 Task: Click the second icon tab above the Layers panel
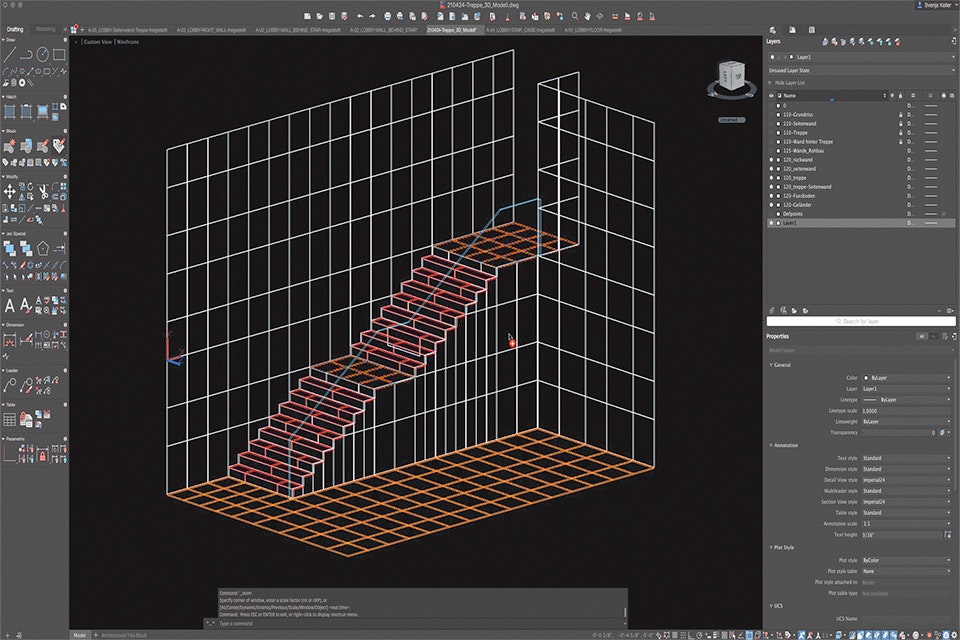[792, 29]
